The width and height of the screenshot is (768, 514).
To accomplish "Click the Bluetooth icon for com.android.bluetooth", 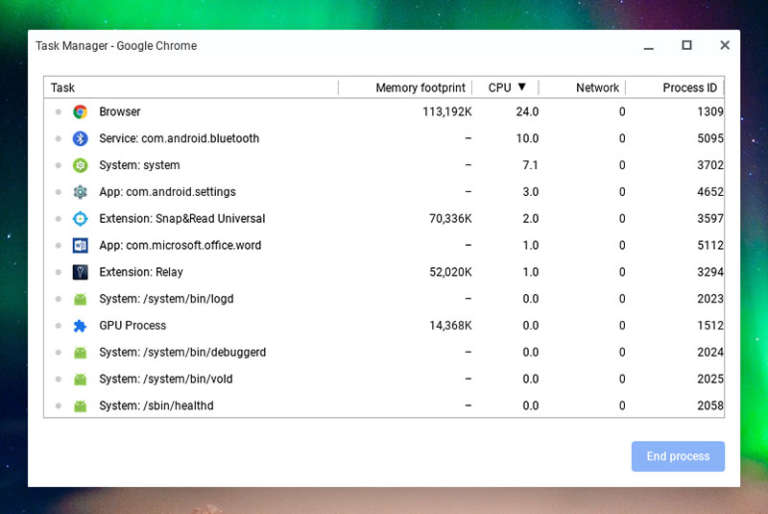I will pyautogui.click(x=80, y=139).
